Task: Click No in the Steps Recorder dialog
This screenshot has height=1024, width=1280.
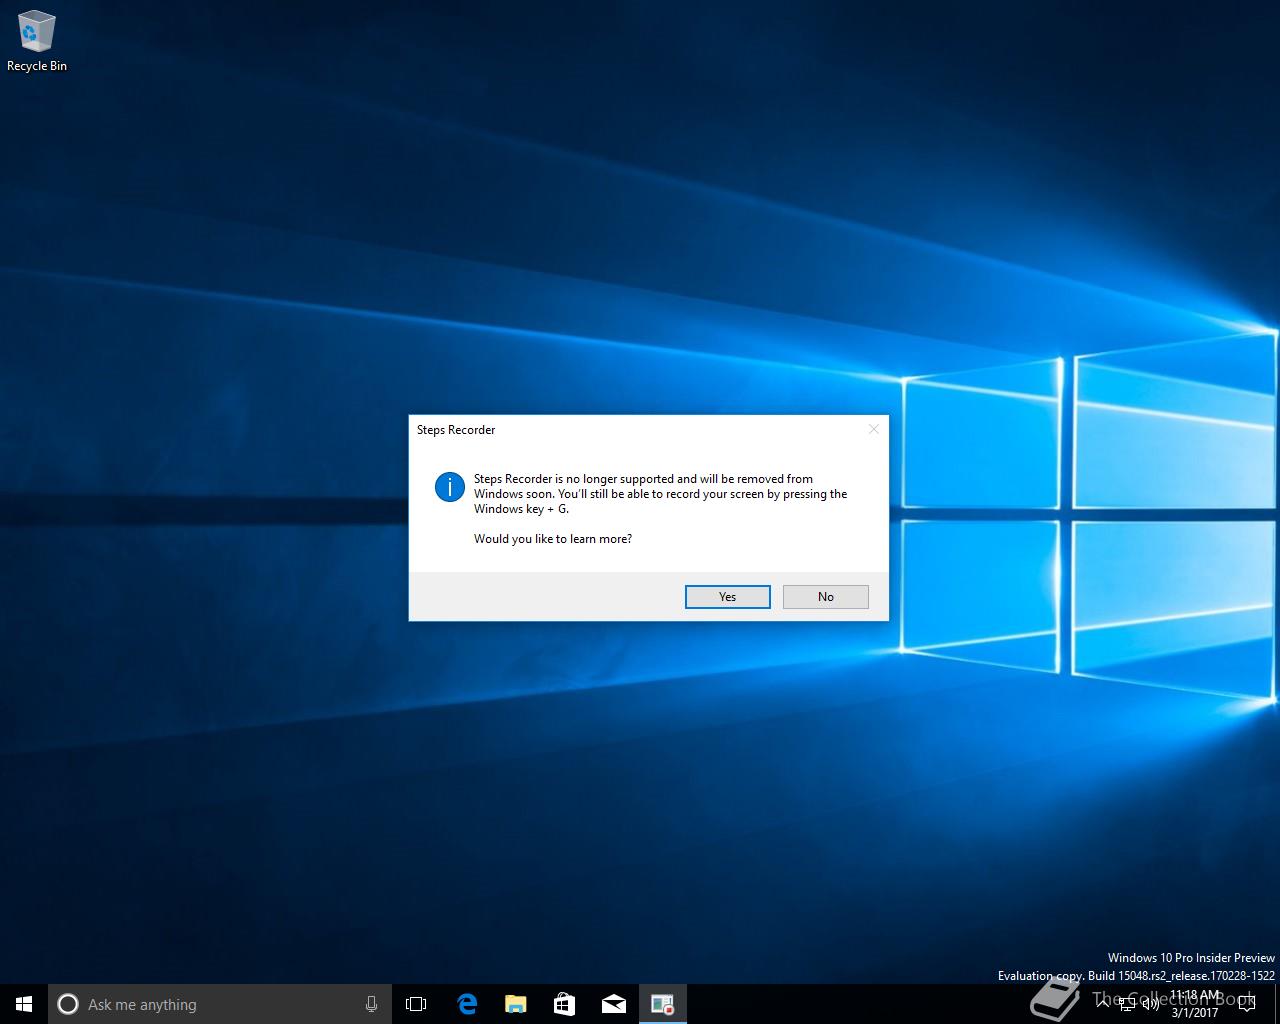Action: point(825,597)
